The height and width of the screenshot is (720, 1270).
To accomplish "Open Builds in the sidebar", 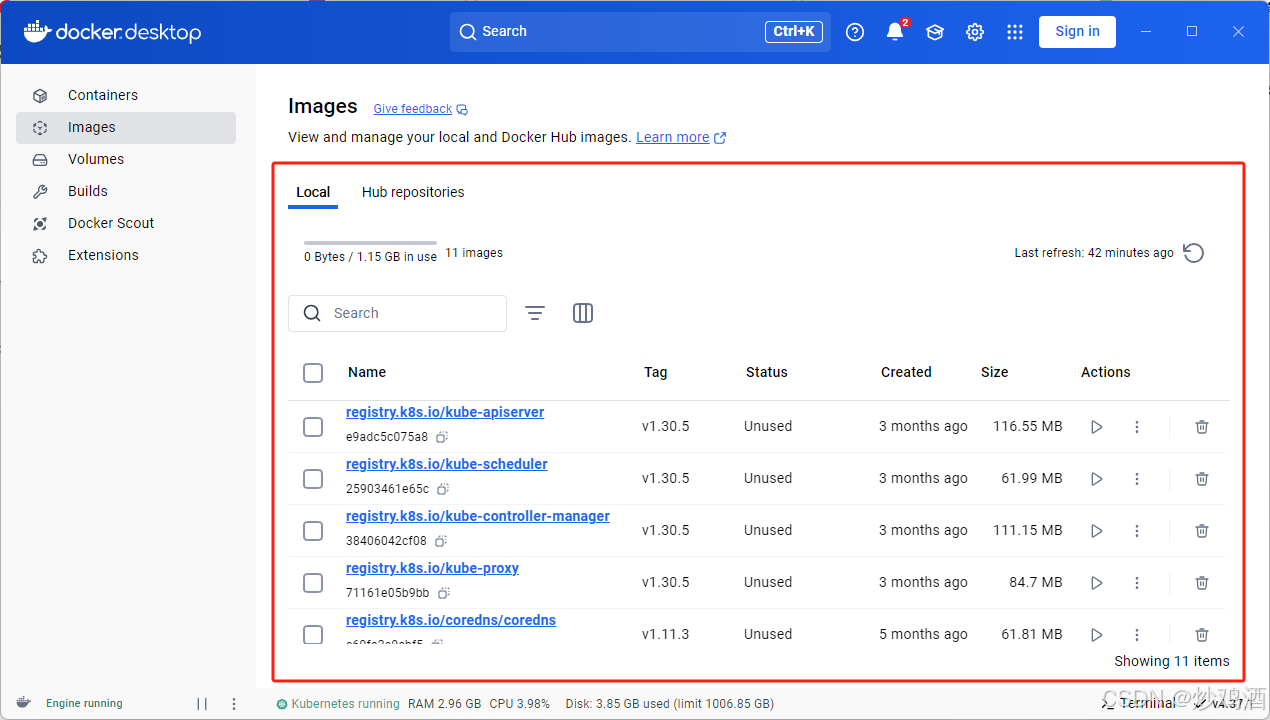I will tap(126, 191).
